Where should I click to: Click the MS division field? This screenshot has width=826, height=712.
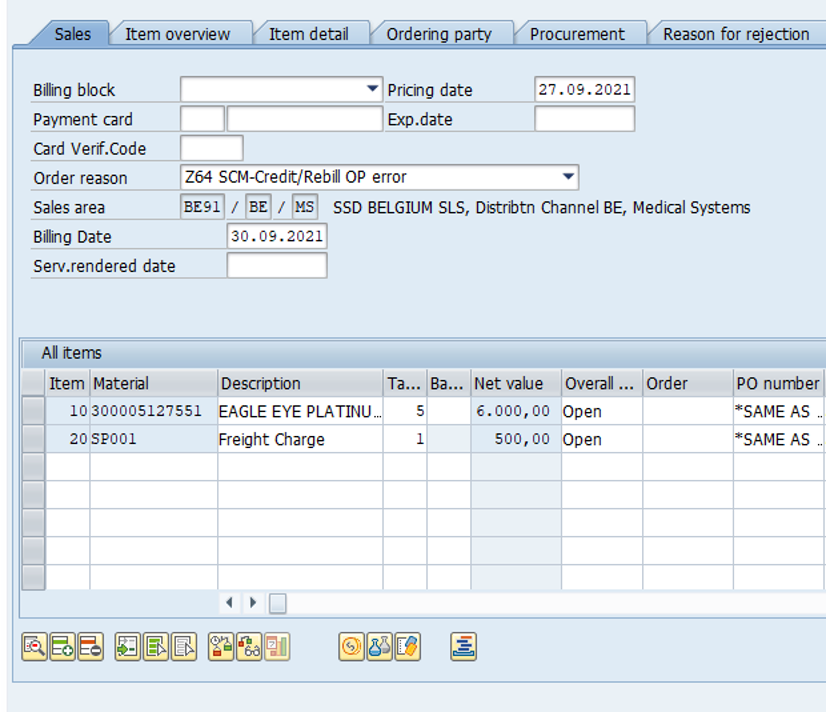point(304,206)
